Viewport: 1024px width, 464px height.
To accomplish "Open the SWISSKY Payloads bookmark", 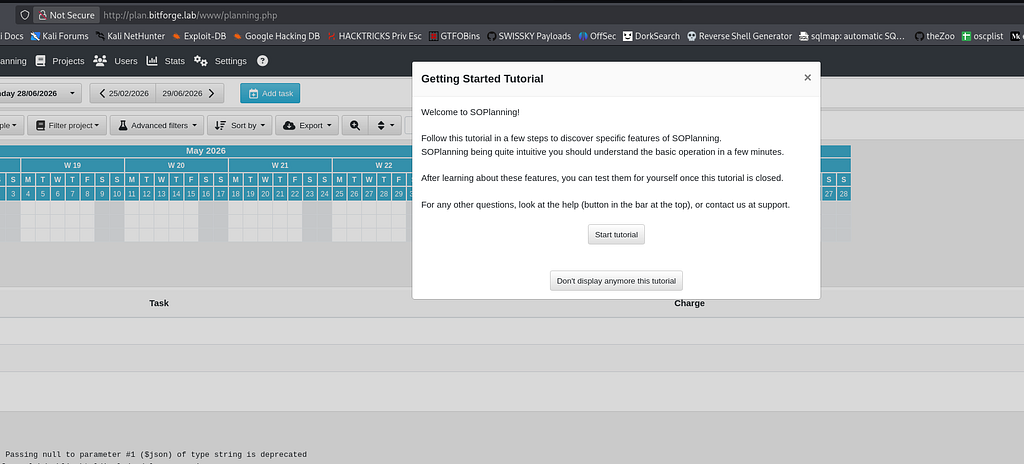I will click(x=529, y=37).
